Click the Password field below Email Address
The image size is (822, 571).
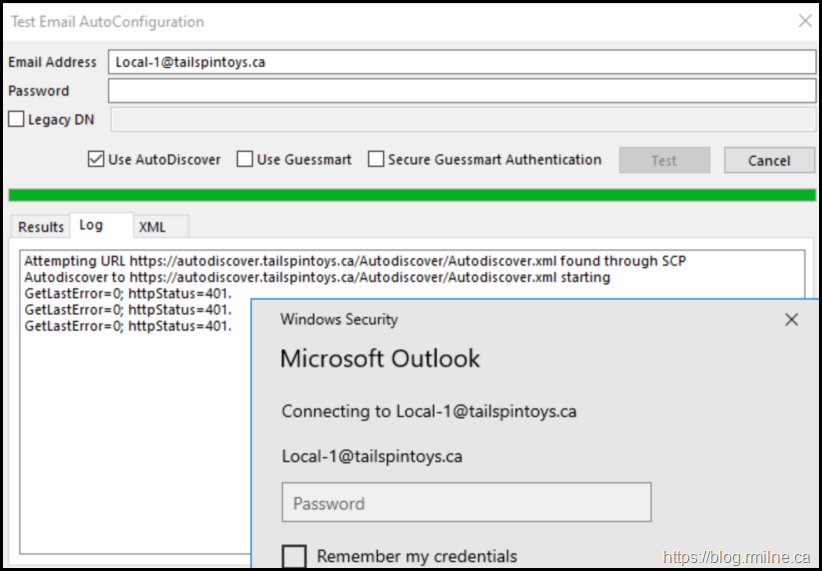tap(462, 91)
